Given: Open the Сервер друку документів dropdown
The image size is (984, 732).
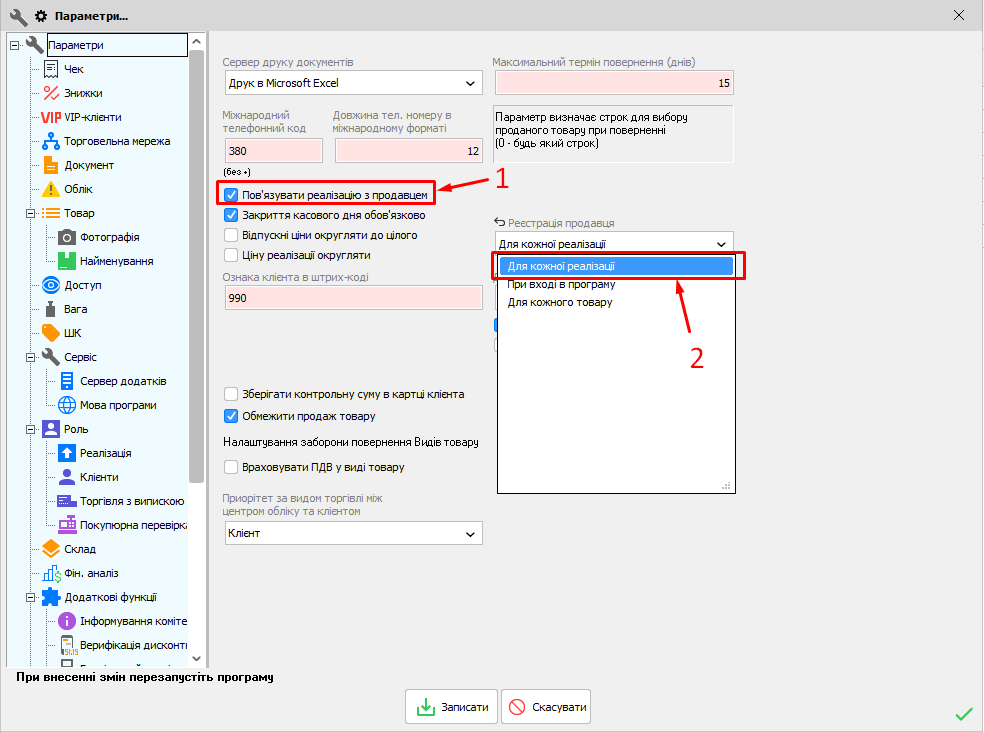Looking at the screenshot, I should 353,83.
